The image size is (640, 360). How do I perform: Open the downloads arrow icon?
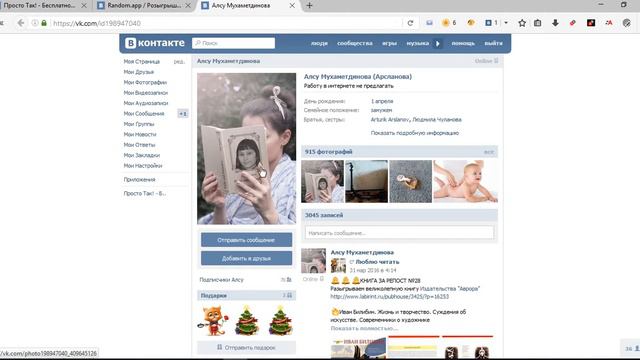click(555, 23)
